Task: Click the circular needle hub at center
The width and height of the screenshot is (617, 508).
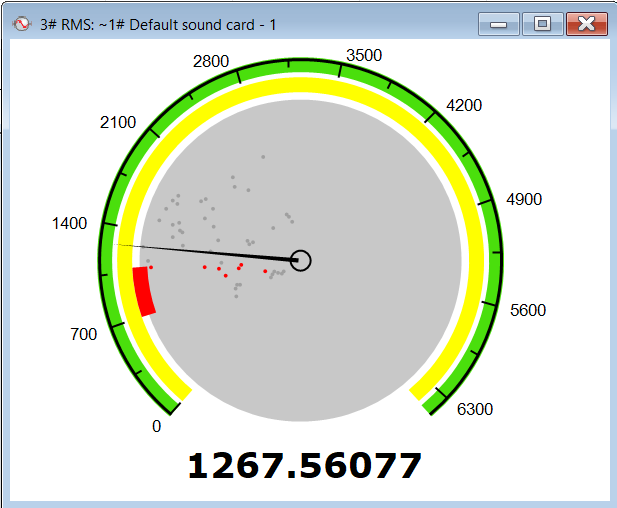Action: 301,261
